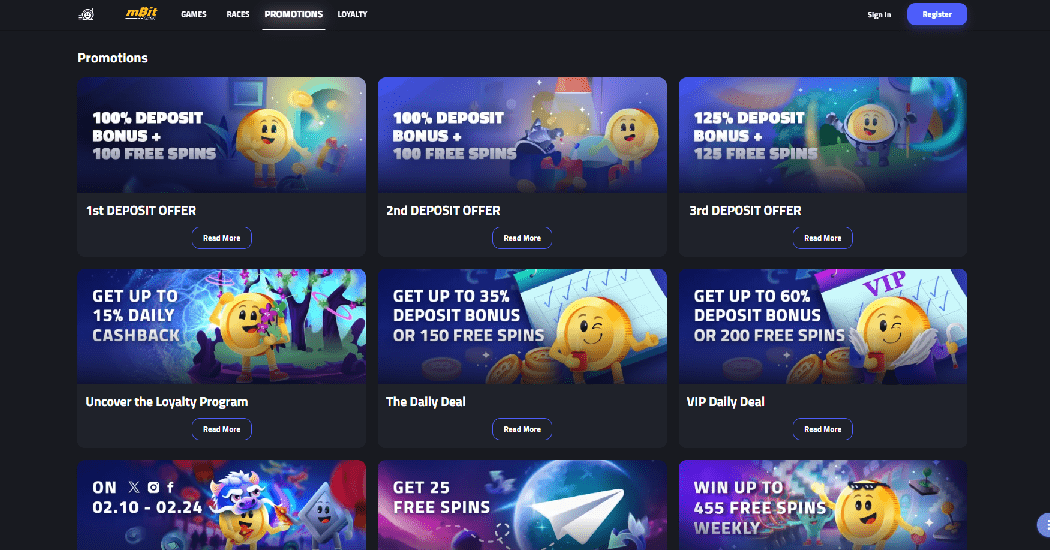Open the 455 Free Spins Weekly banner
Image resolution: width=1050 pixels, height=550 pixels.
[x=823, y=505]
